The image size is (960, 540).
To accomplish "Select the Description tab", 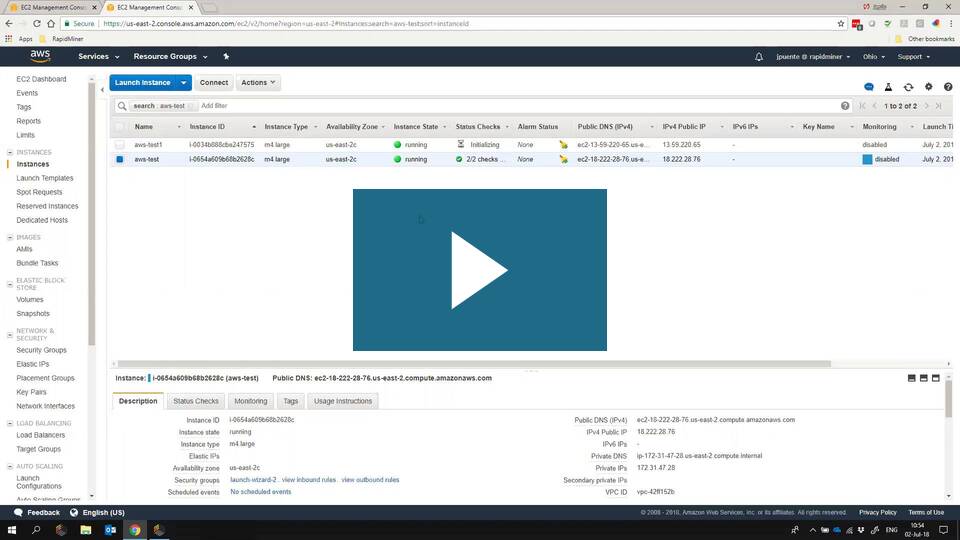I will pos(138,401).
